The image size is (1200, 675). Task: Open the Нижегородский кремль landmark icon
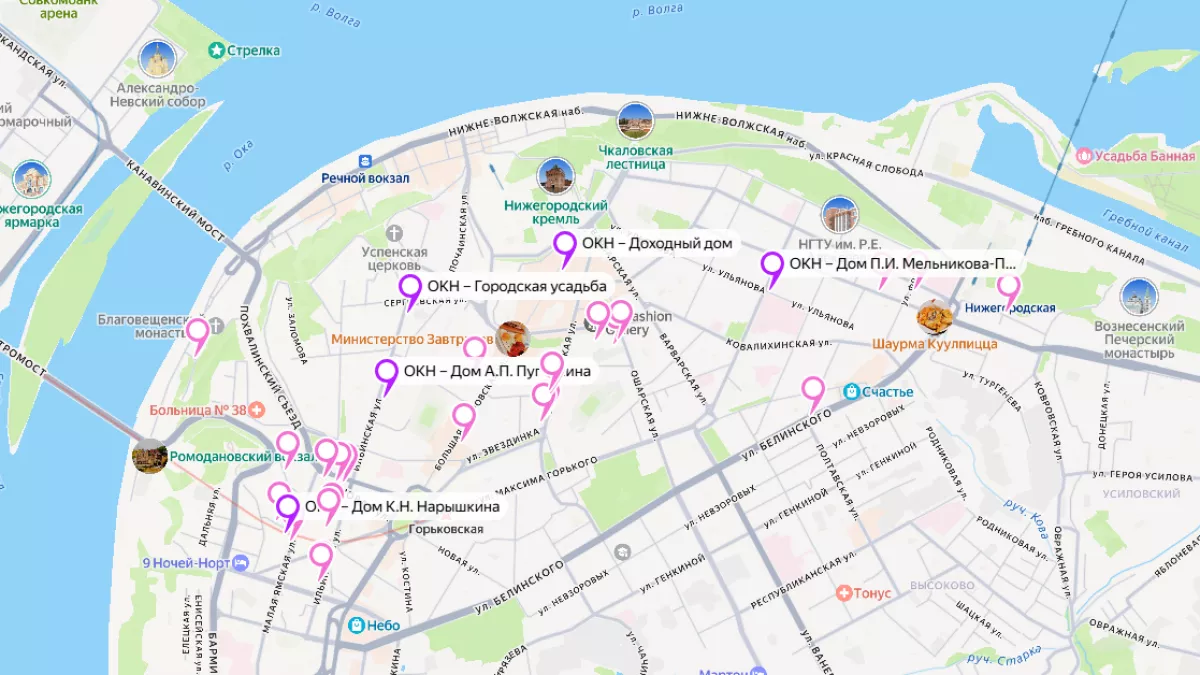click(555, 176)
